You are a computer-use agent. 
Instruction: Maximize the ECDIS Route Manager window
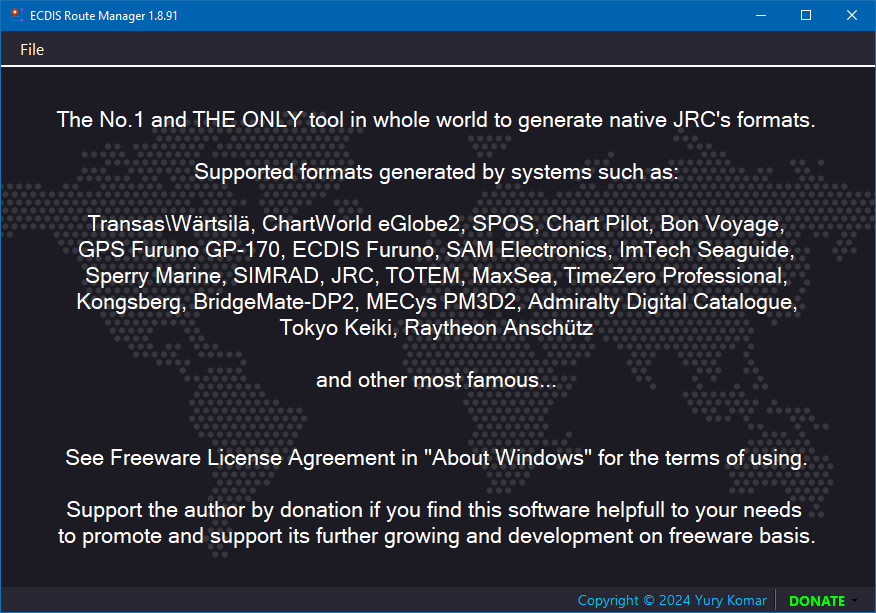806,15
